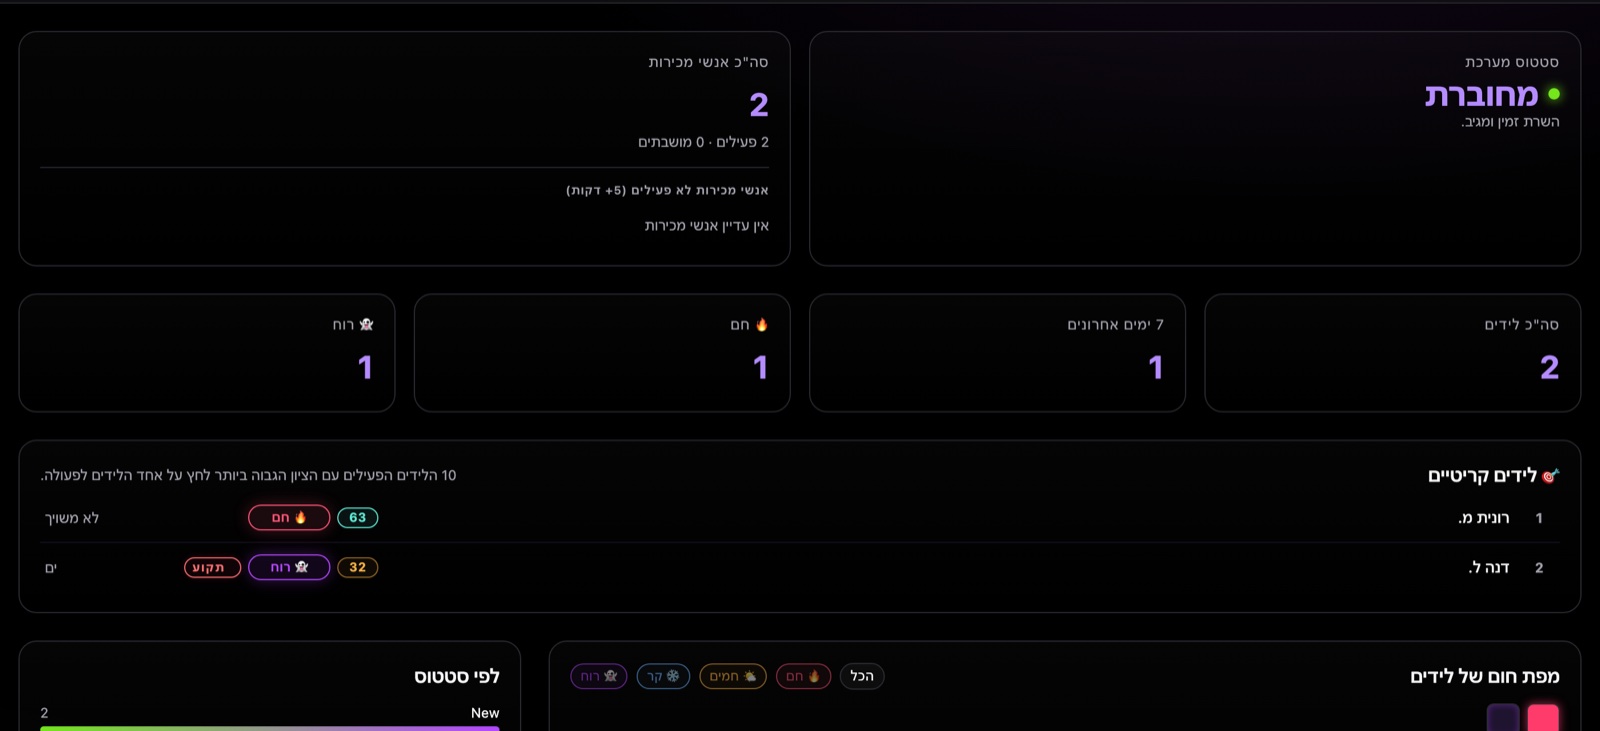The height and width of the screenshot is (731, 1600).
Task: Click score badge 32 for דנה
Action: tap(357, 567)
